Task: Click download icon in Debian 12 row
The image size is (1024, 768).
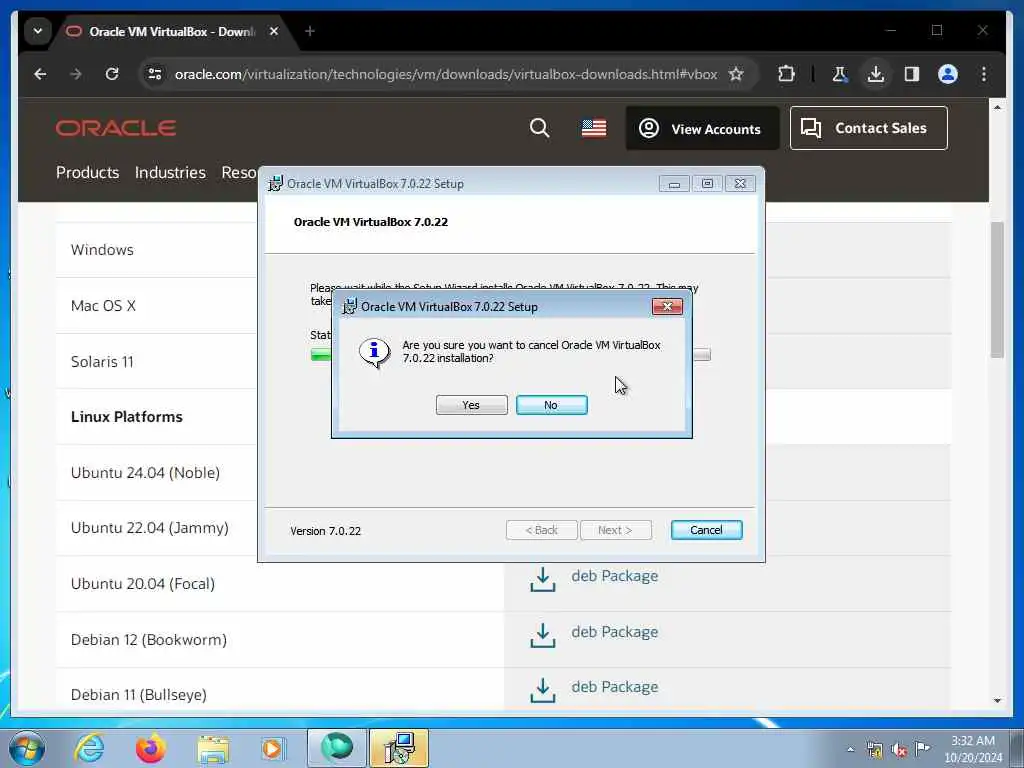Action: pyautogui.click(x=543, y=635)
